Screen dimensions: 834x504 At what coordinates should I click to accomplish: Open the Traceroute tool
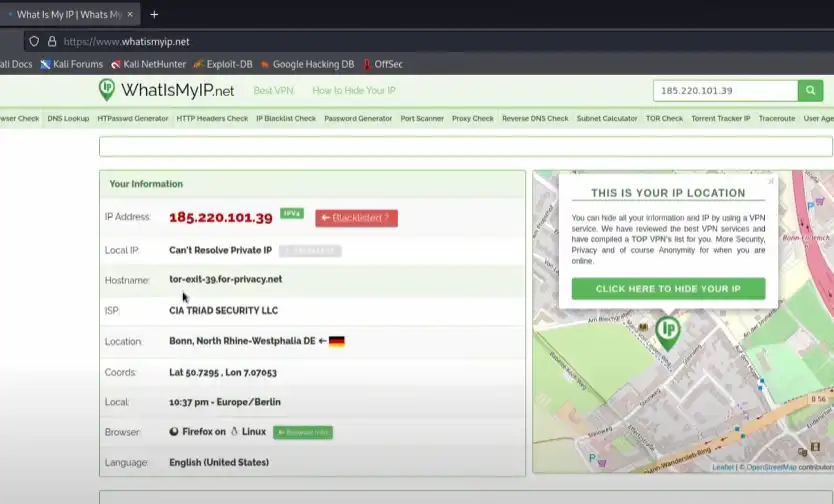[x=777, y=119]
